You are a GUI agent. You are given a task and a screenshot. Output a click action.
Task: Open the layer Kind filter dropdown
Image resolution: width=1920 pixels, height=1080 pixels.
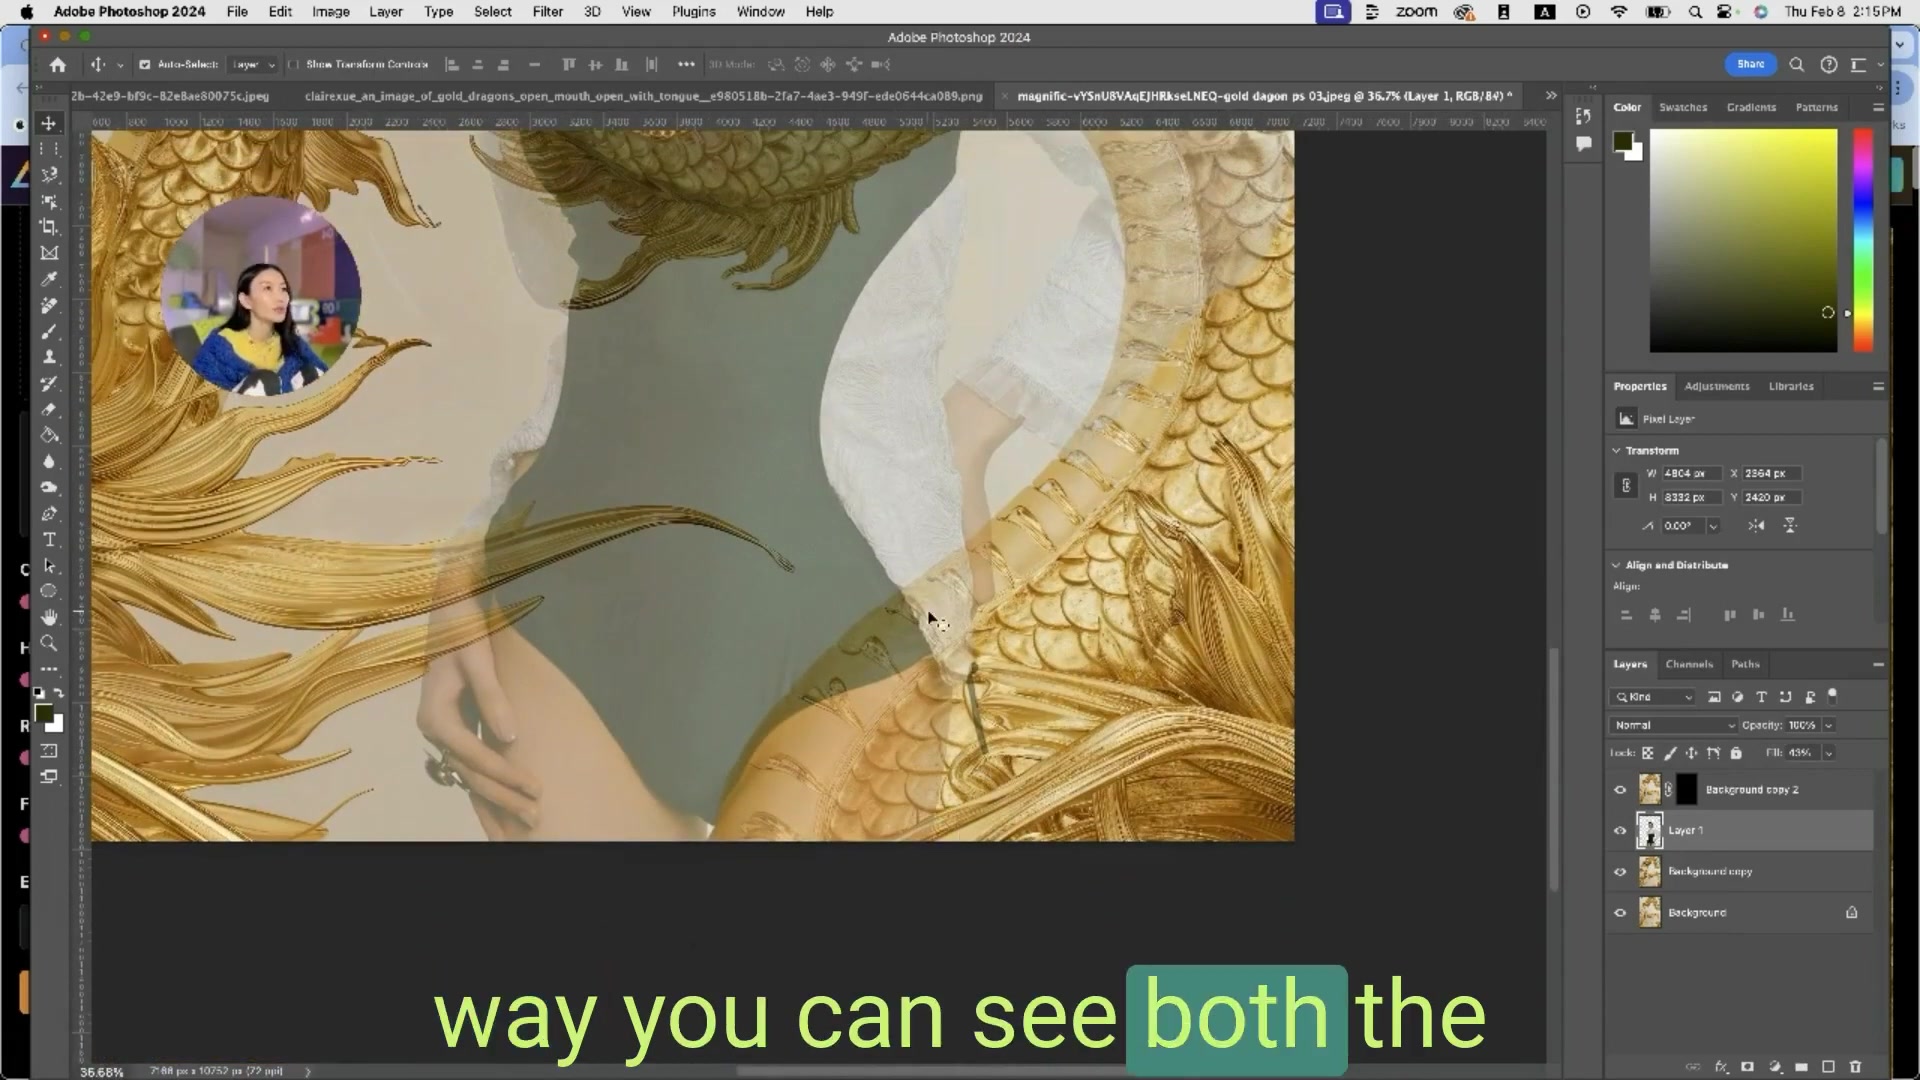point(1654,697)
